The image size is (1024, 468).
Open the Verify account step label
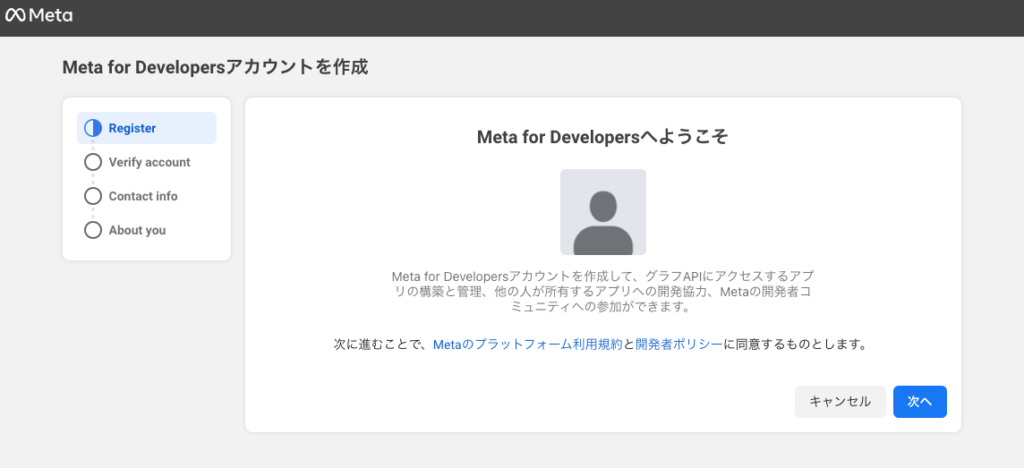149,162
